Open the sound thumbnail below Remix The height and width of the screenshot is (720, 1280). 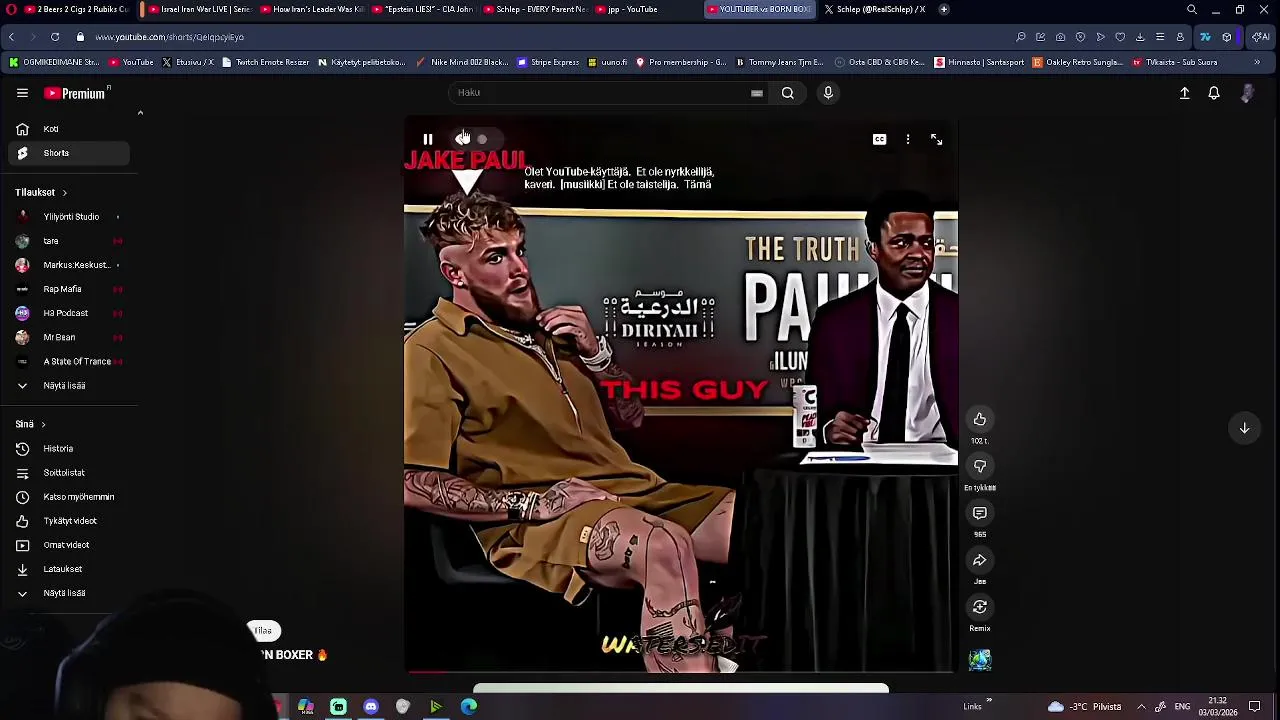pos(980,659)
